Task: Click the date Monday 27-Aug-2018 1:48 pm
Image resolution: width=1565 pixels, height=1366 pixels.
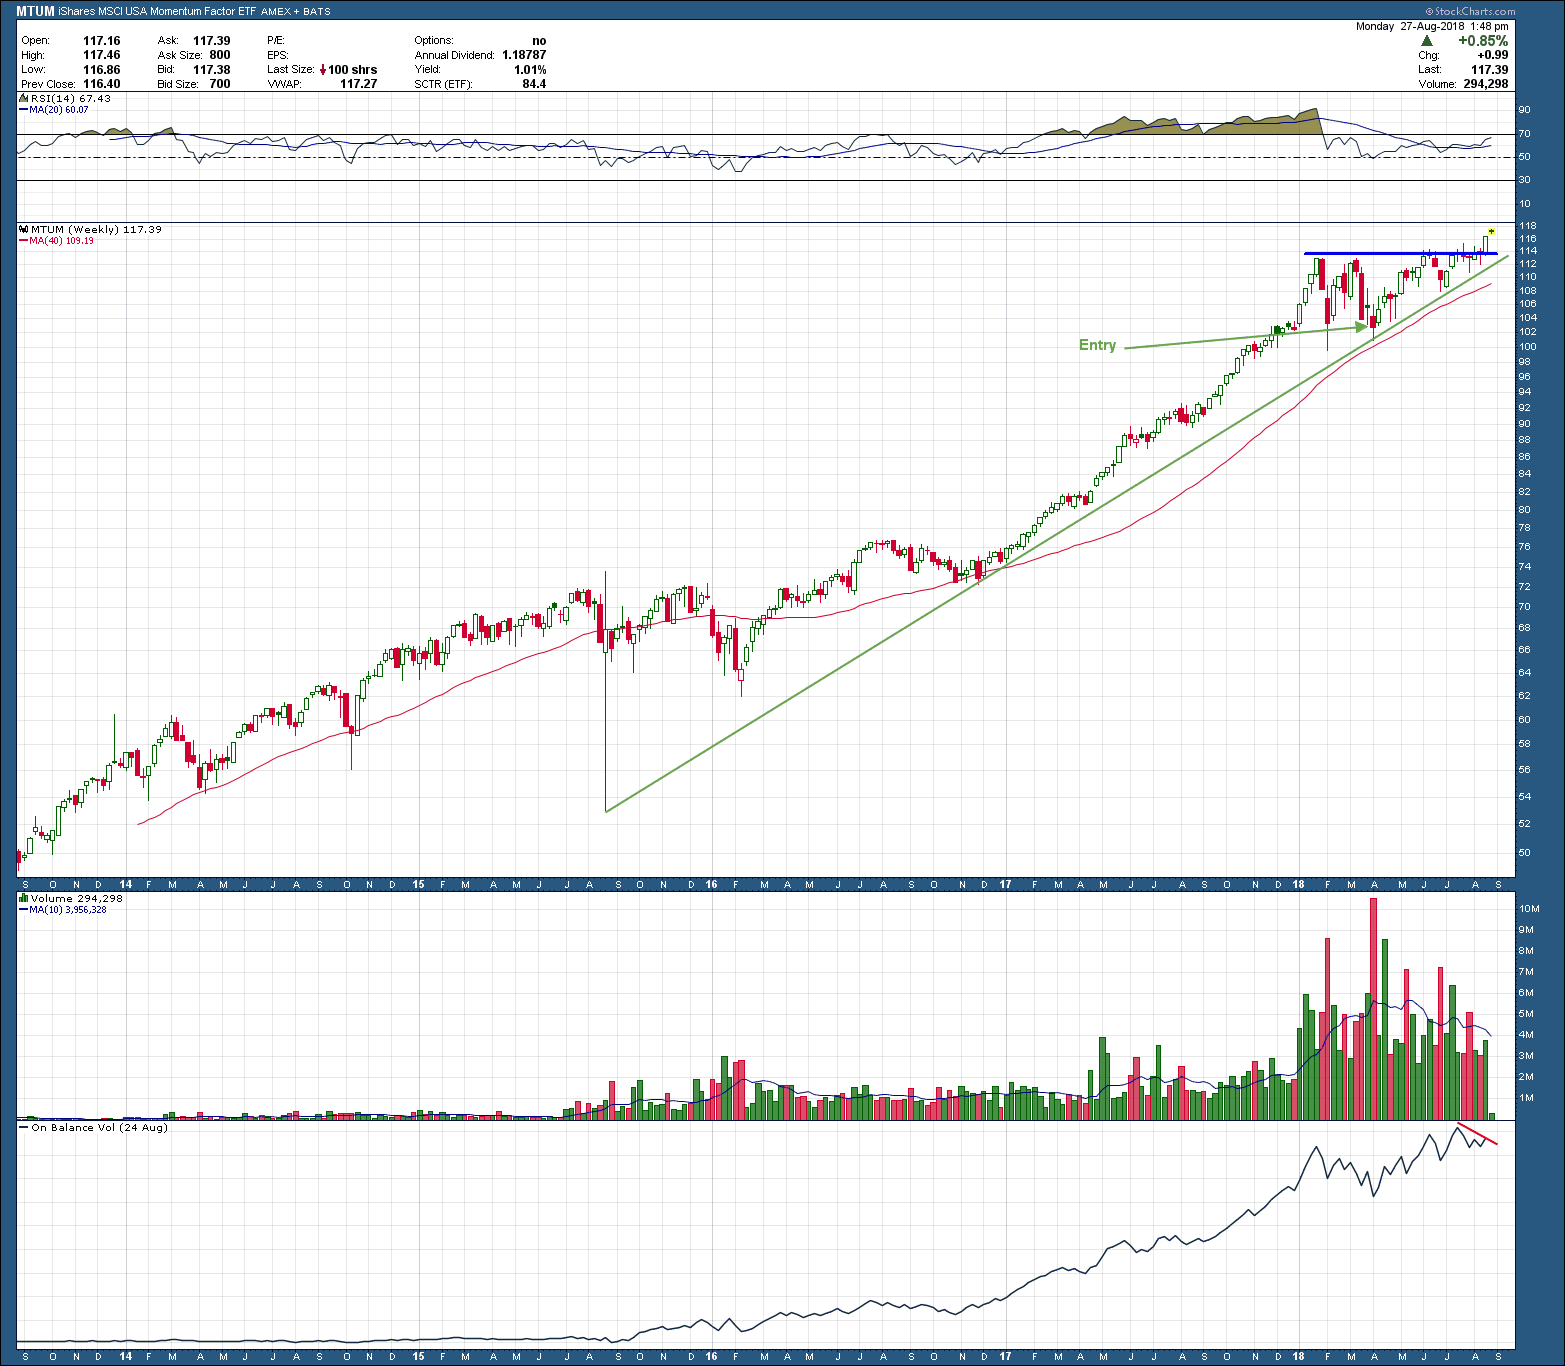Action: point(1432,26)
